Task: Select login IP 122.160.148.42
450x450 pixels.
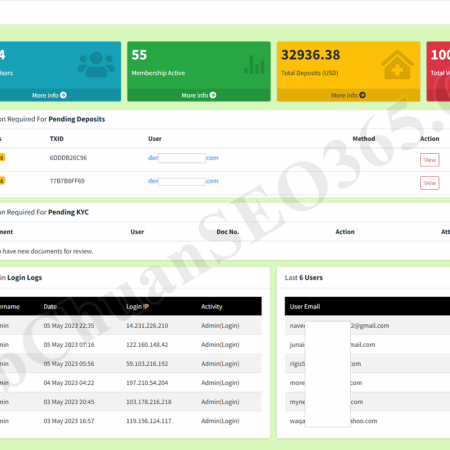Action: 147,345
